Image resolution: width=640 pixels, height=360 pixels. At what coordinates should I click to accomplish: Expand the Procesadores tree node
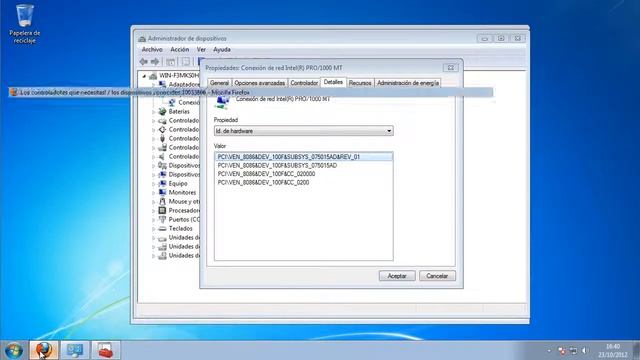[x=154, y=211]
